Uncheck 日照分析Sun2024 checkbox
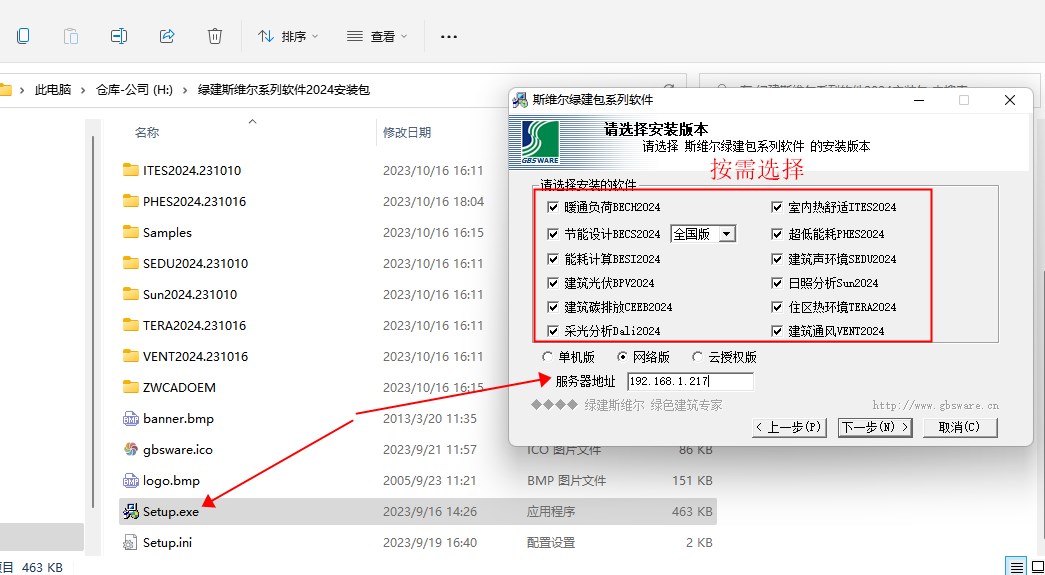 (776, 283)
